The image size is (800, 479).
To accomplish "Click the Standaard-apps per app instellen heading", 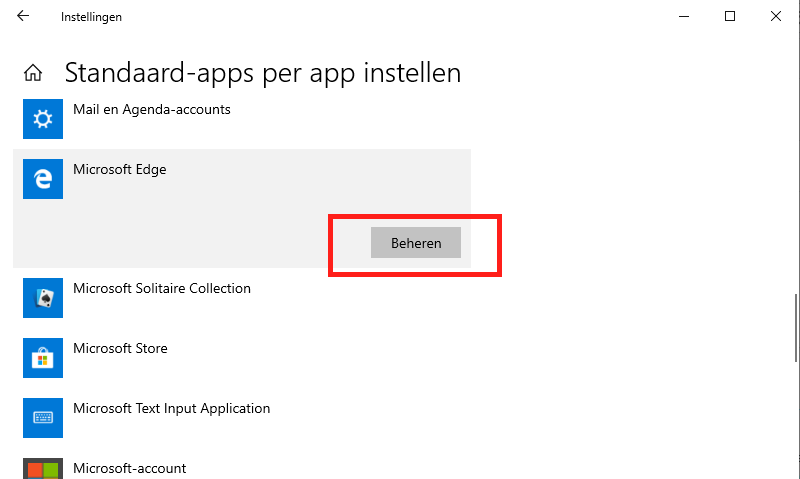I will tap(263, 73).
